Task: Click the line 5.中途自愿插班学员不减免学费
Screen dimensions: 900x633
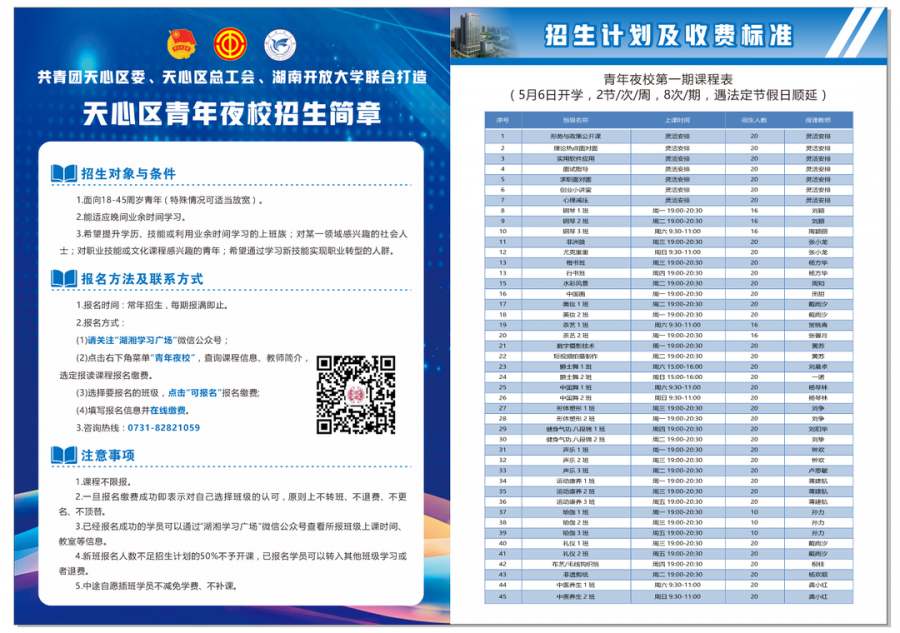Action: point(156,586)
